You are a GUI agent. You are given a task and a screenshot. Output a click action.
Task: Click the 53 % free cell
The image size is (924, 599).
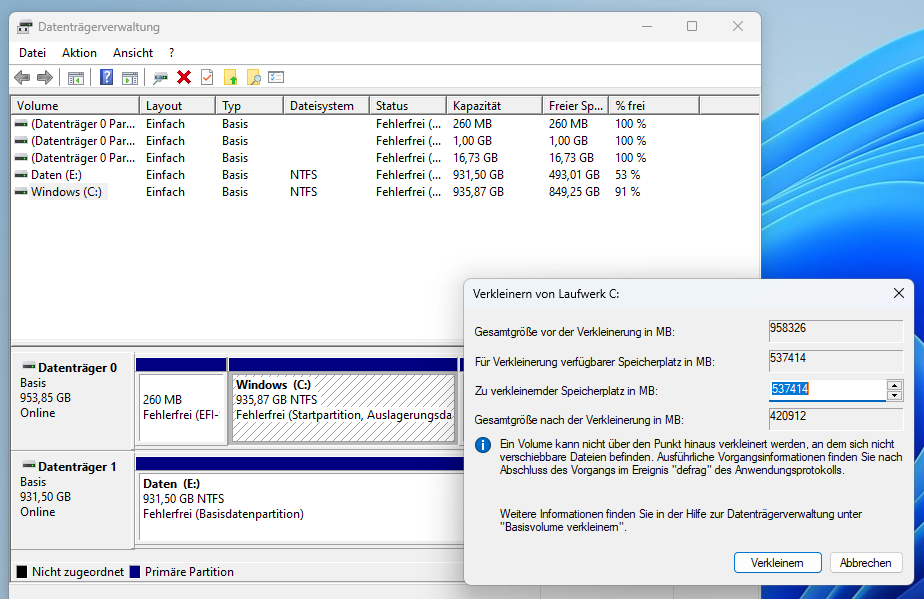pyautogui.click(x=628, y=175)
